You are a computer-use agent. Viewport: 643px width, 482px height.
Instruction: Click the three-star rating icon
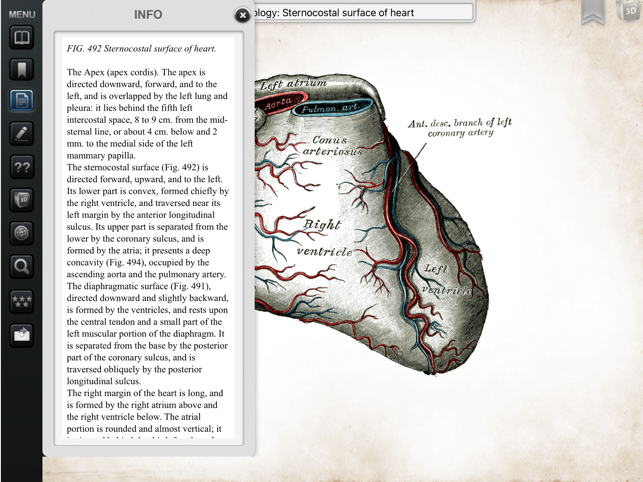(21, 300)
